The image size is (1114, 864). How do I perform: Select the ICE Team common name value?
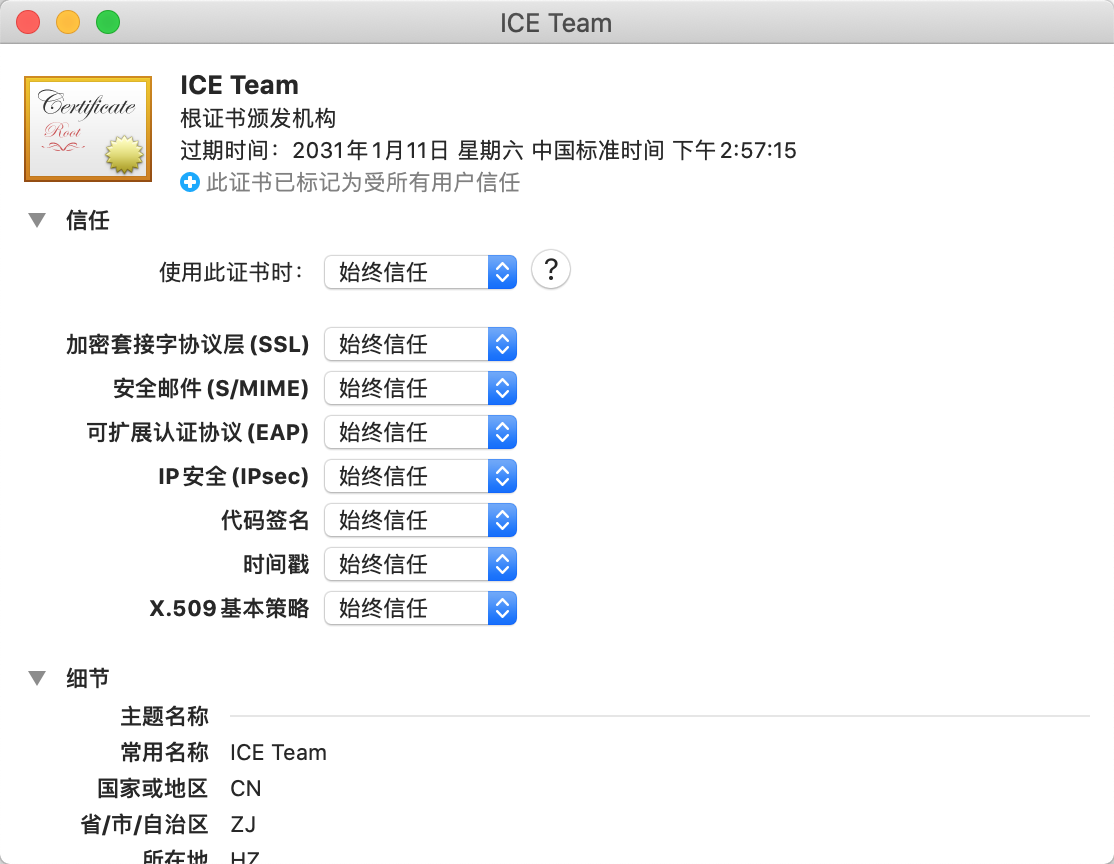278,752
